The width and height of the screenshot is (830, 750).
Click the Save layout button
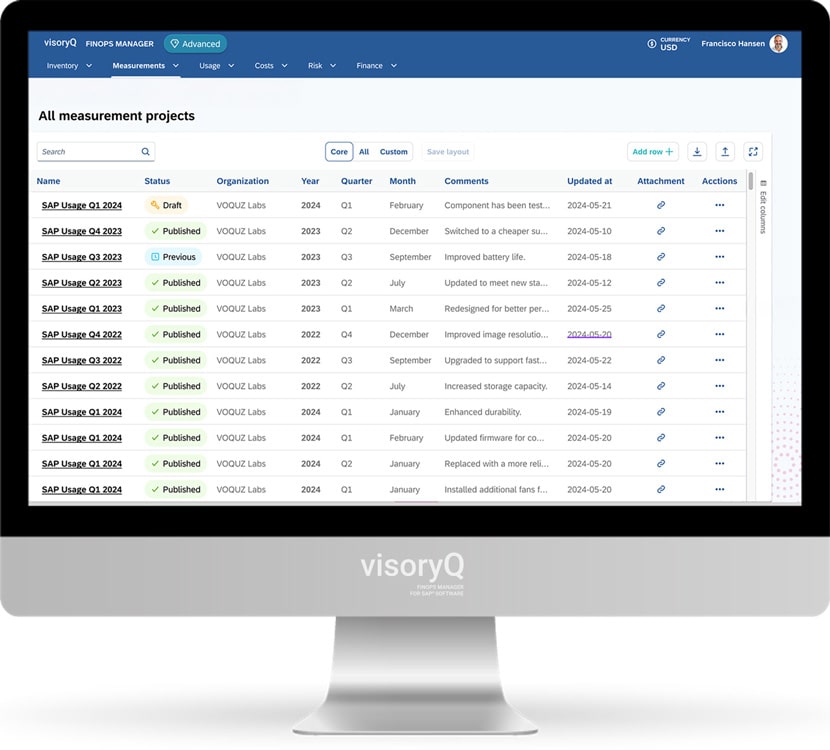[x=448, y=152]
